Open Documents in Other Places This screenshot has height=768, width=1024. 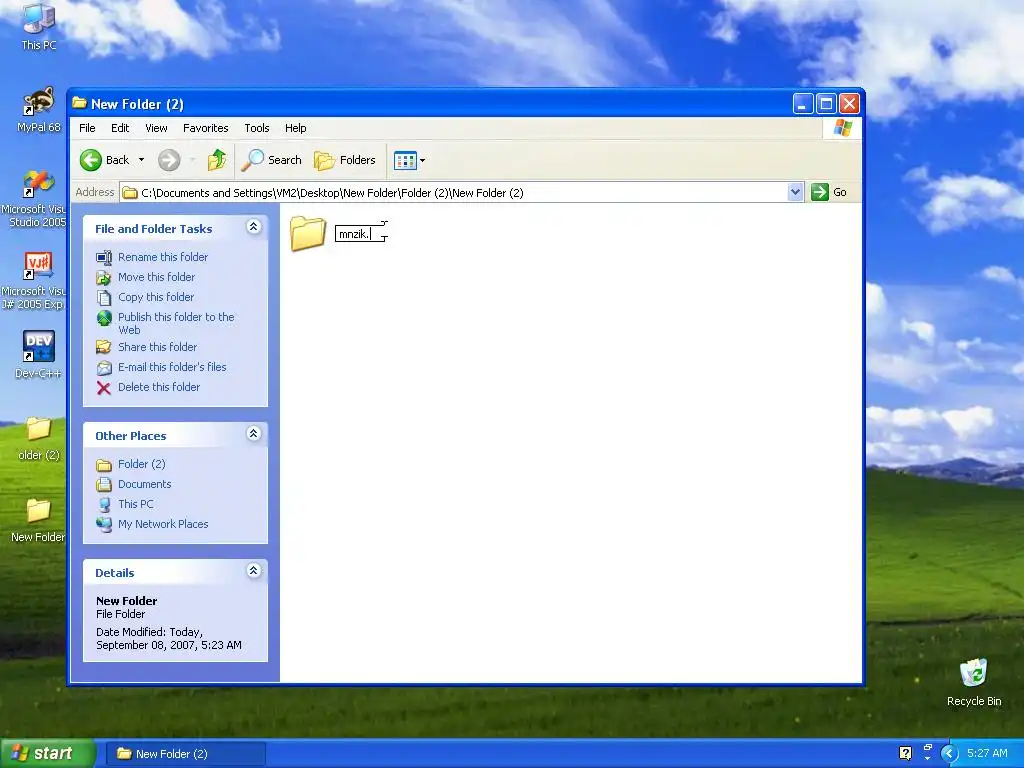tap(144, 485)
